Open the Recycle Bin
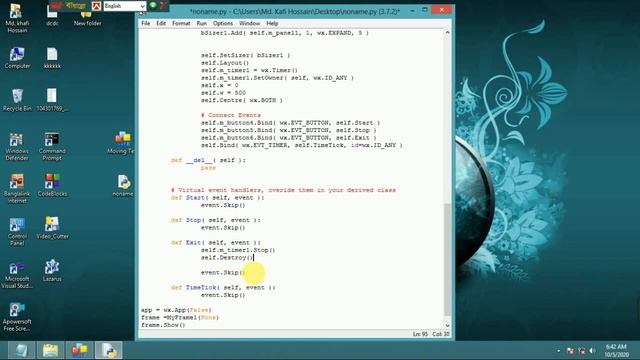The width and height of the screenshot is (640, 360). [17, 100]
